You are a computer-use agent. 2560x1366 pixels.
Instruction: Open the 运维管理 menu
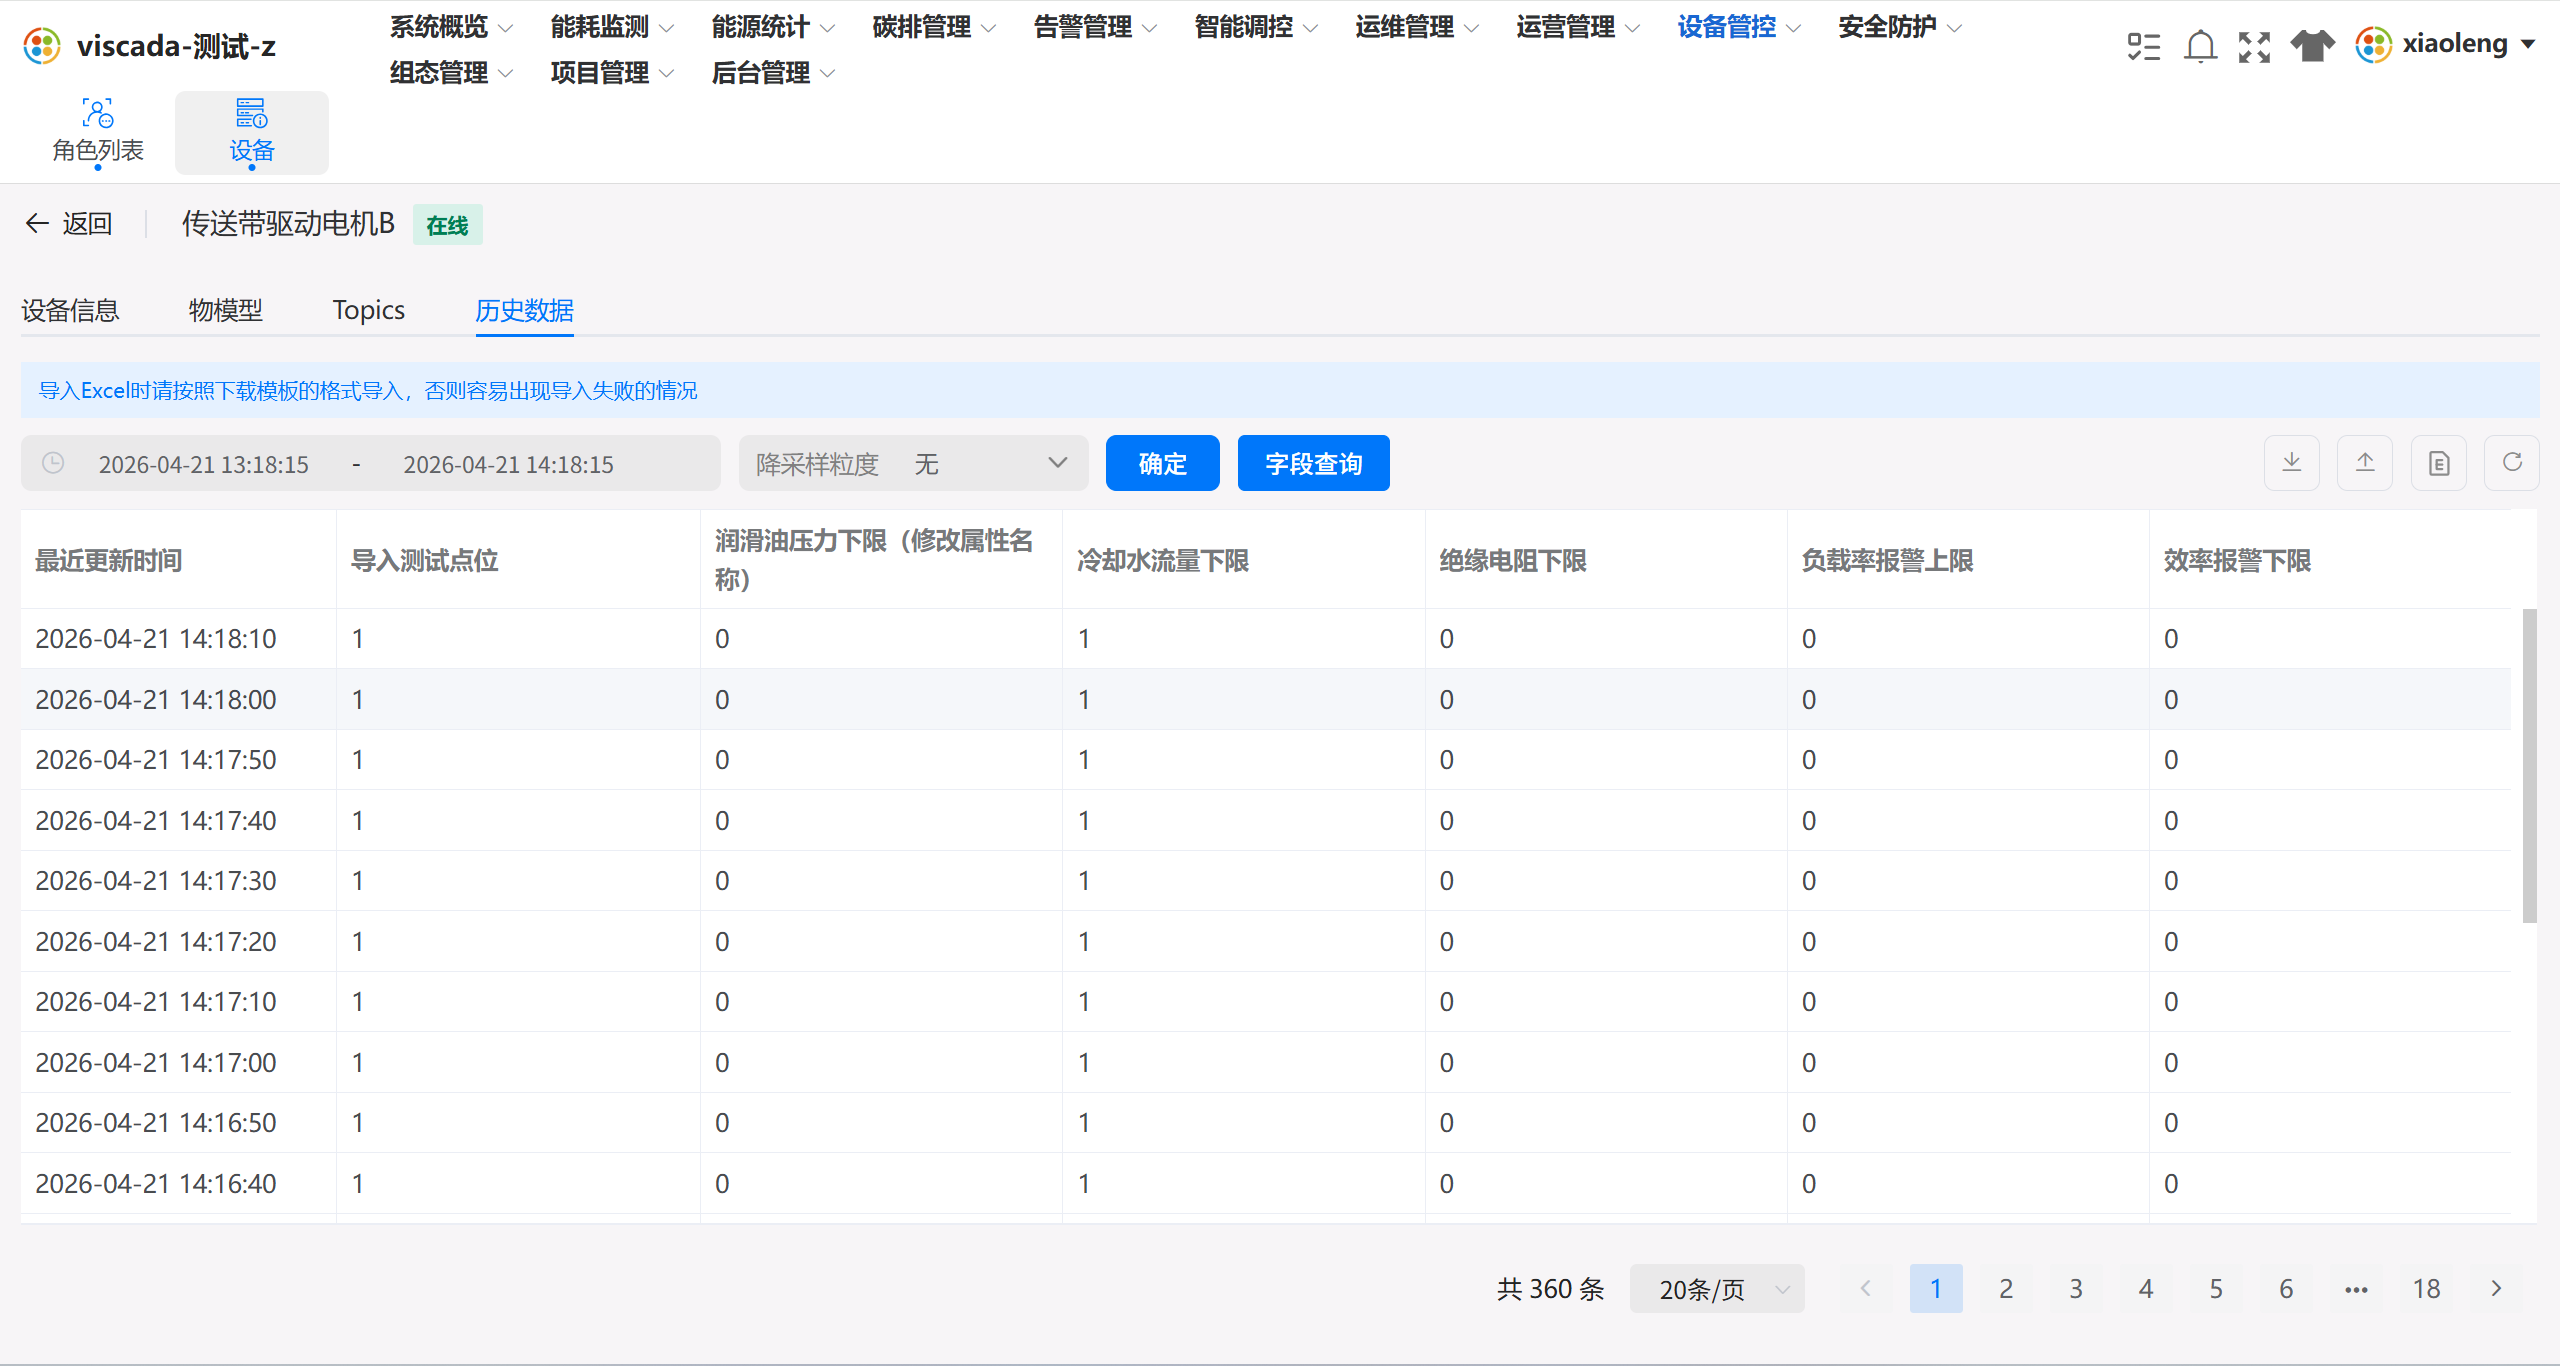tap(1417, 27)
